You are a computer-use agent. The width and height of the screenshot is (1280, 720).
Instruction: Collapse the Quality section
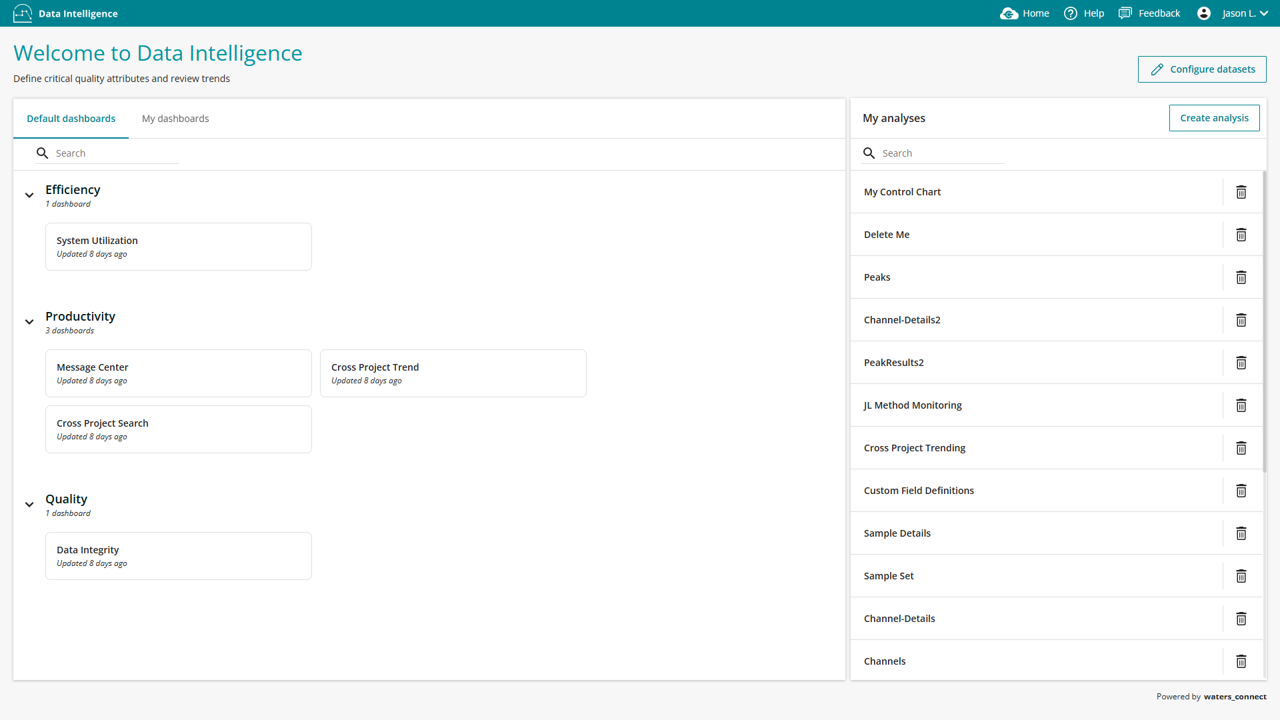tap(29, 504)
